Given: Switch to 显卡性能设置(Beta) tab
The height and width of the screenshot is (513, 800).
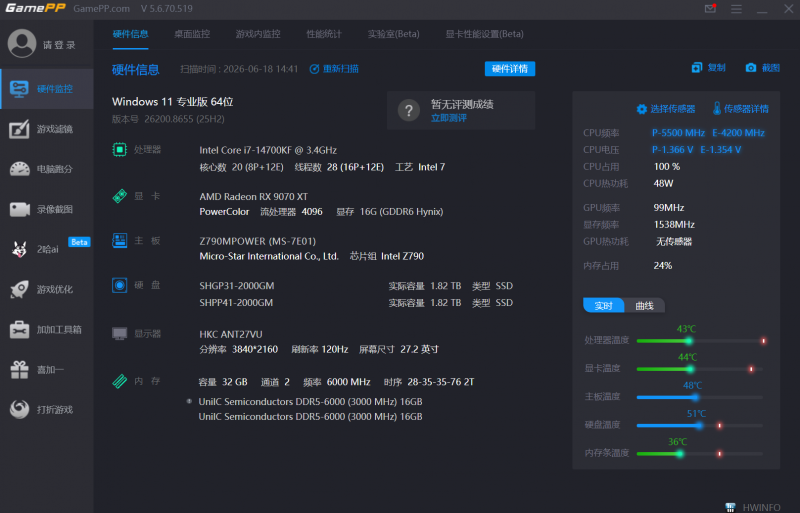Looking at the screenshot, I should point(484,34).
